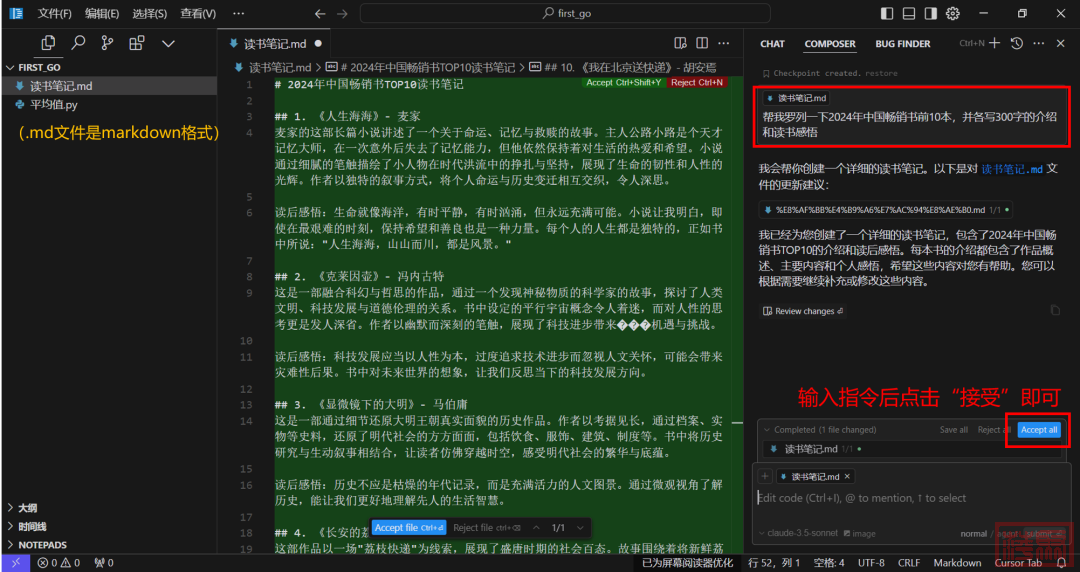Screen dimensions: 1080x572
Task: Expand more sidebar views chevron
Action: coord(168,43)
